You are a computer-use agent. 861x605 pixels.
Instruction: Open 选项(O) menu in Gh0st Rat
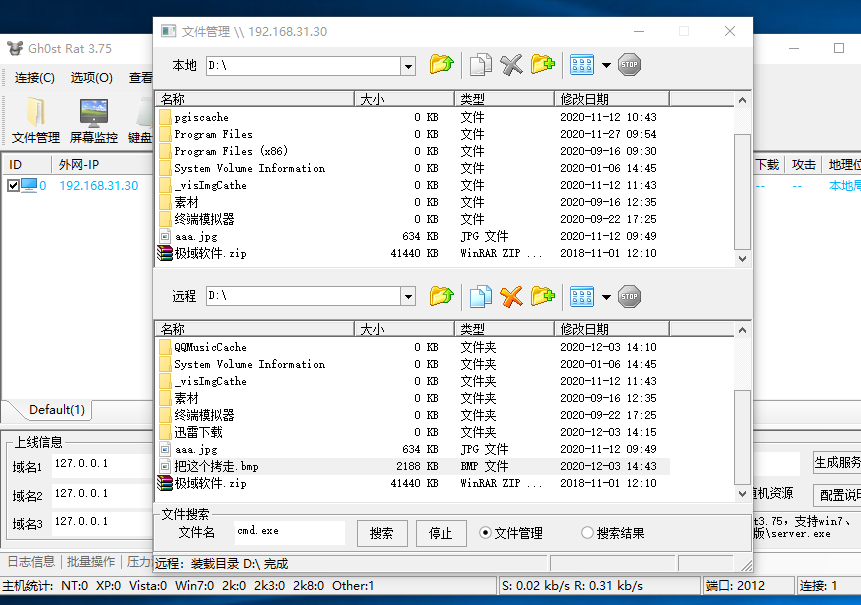tap(92, 78)
